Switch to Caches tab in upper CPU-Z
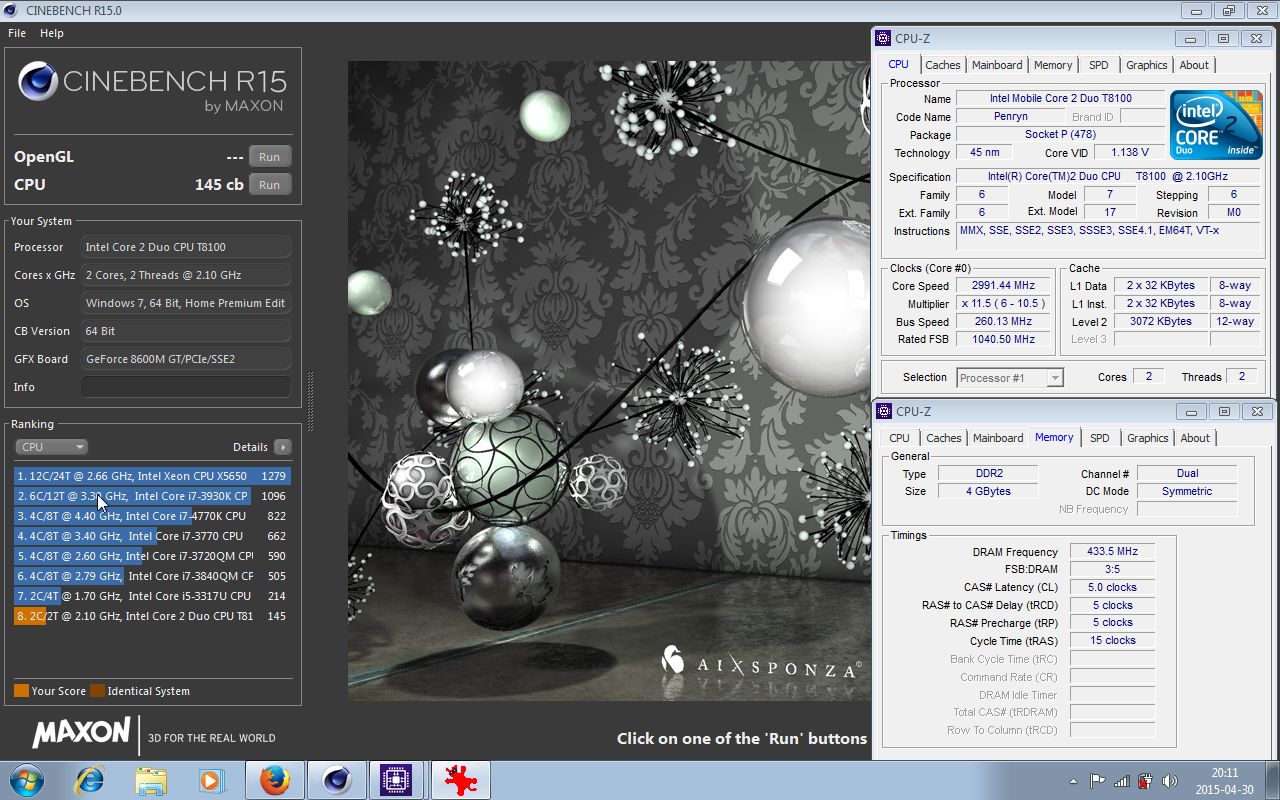This screenshot has width=1280, height=800. [x=942, y=65]
